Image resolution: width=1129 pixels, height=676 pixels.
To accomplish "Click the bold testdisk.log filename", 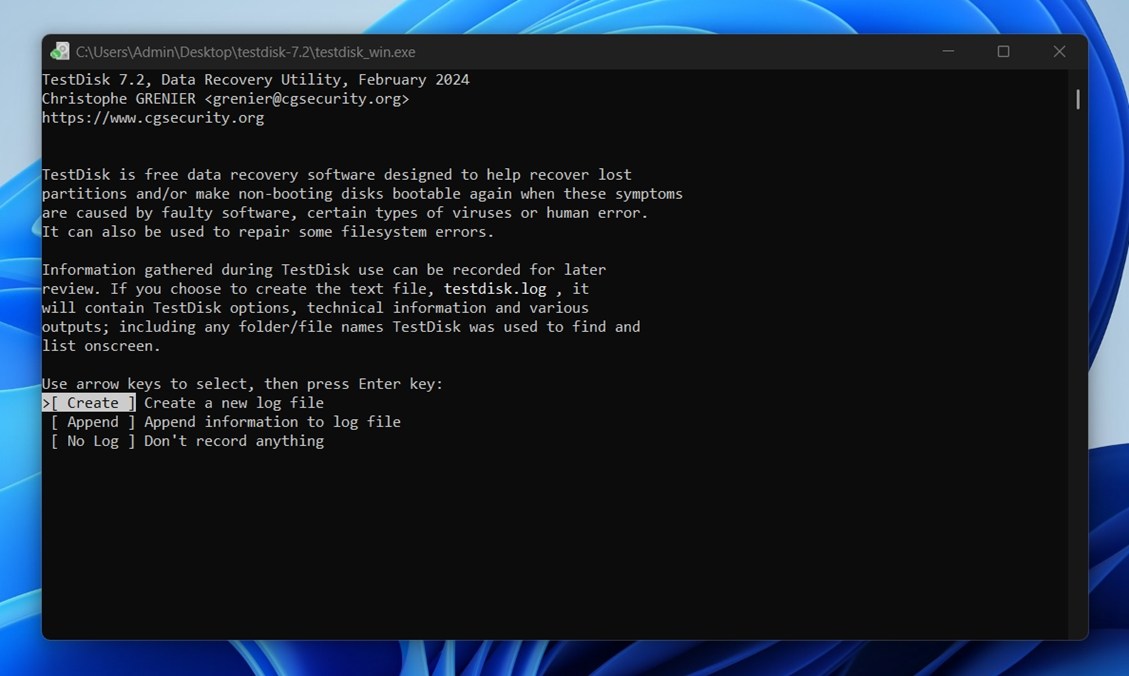I will pyautogui.click(x=495, y=289).
